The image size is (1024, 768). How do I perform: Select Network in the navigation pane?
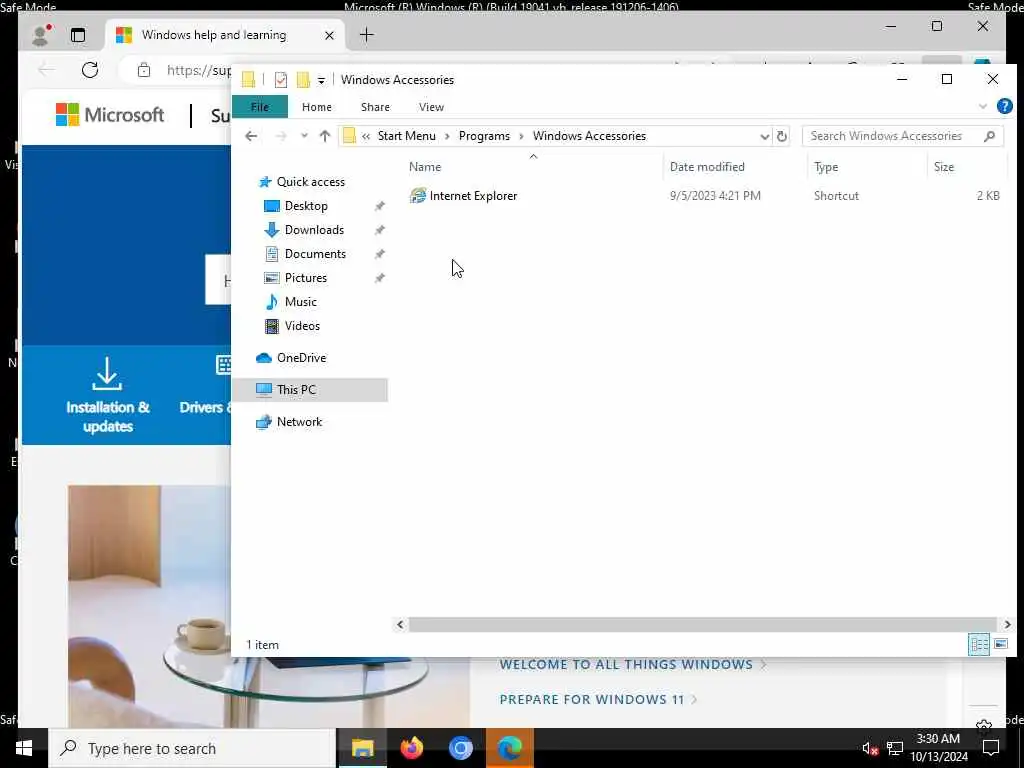pos(289,422)
